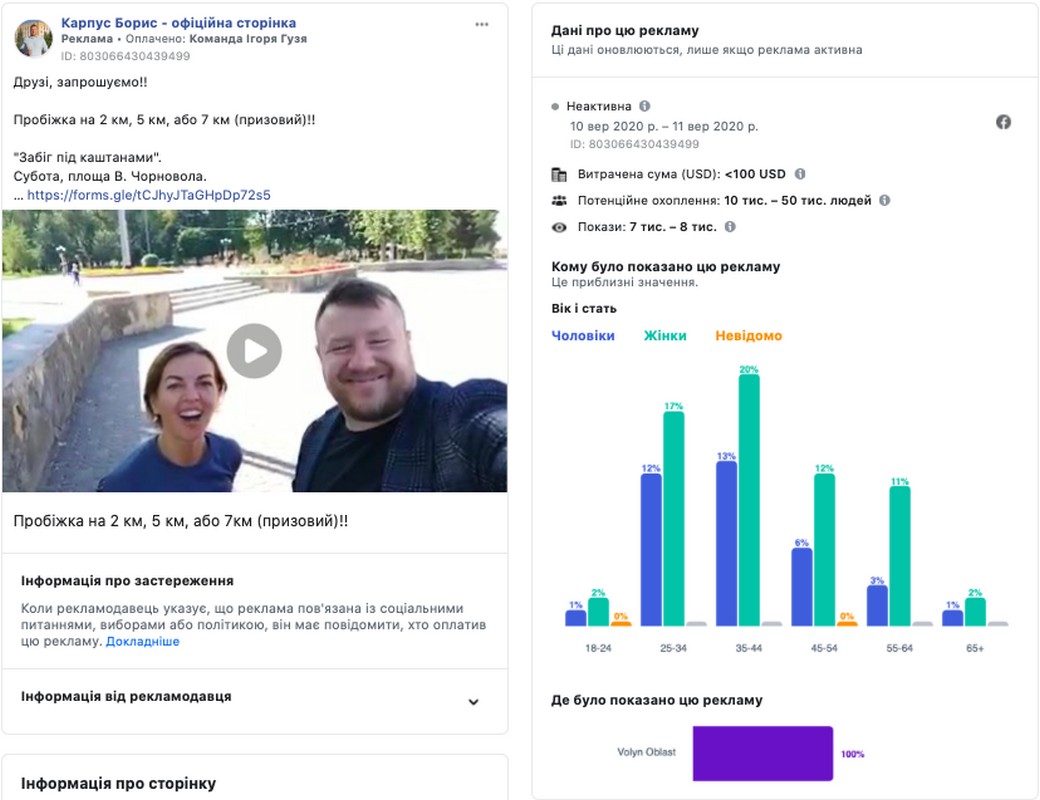This screenshot has height=800, width=1040.
Task: Click the Докладніше link
Action: [x=143, y=641]
